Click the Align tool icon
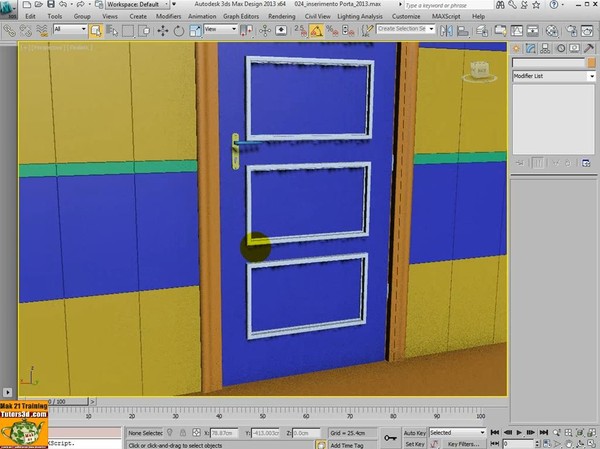This screenshot has width=600, height=449. pos(463,31)
